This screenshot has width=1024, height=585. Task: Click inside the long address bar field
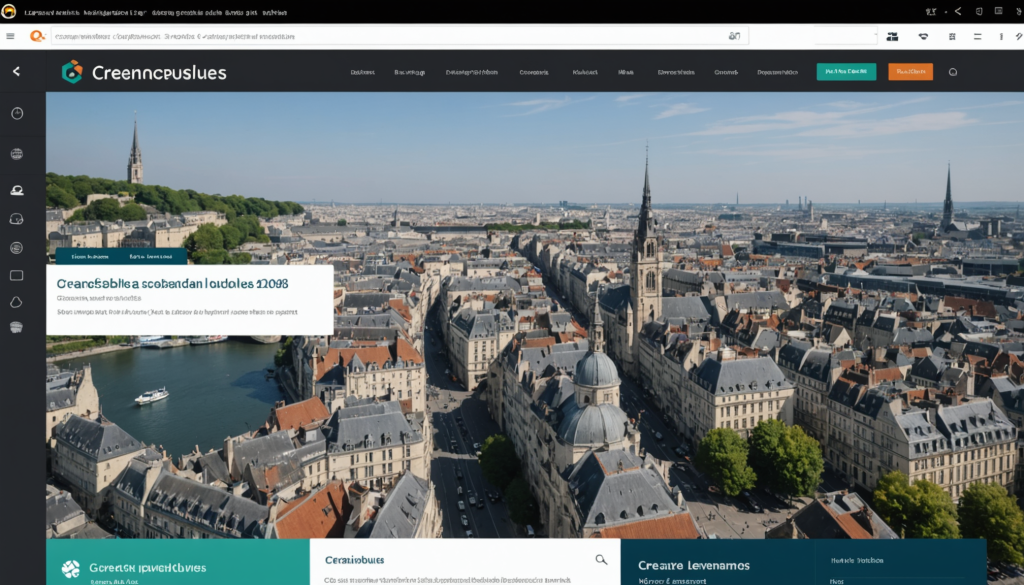(399, 37)
